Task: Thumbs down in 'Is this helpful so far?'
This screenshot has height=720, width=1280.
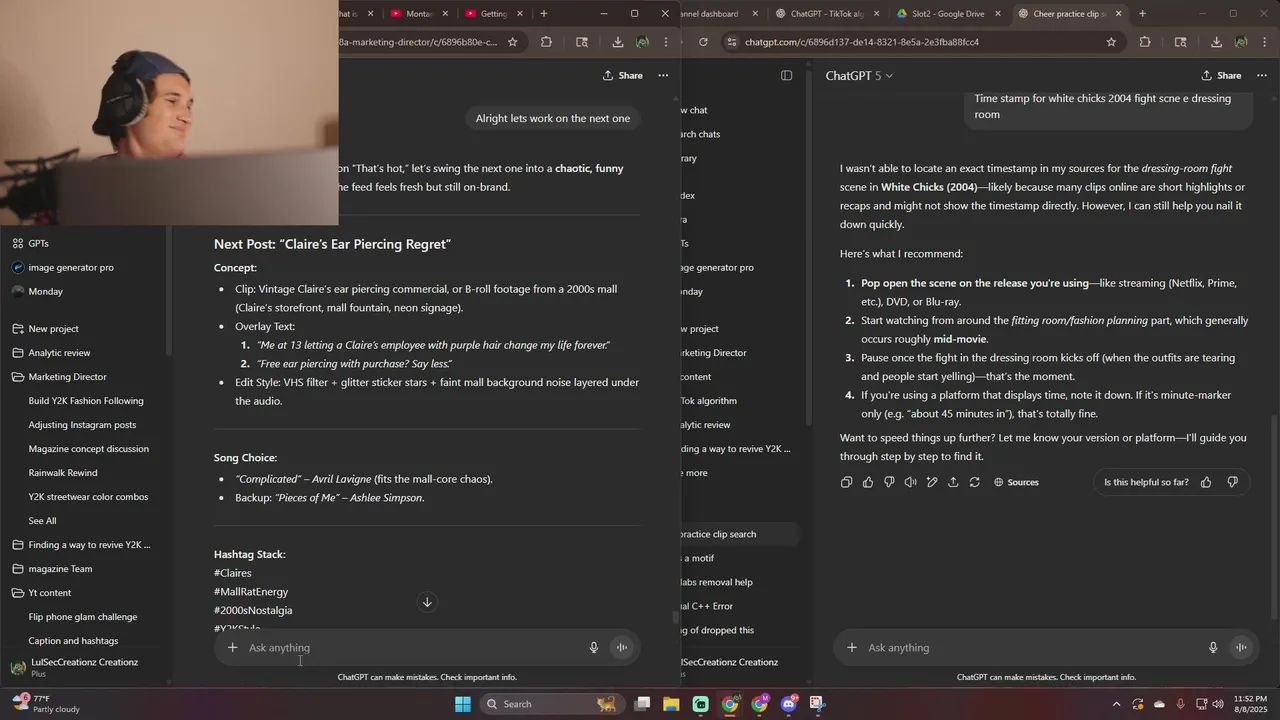Action: [1232, 482]
